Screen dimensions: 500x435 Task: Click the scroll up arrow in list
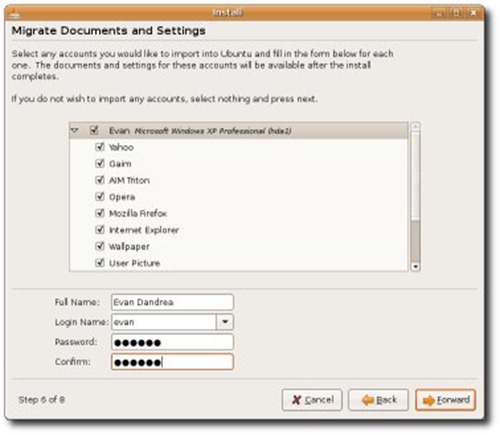tap(415, 127)
